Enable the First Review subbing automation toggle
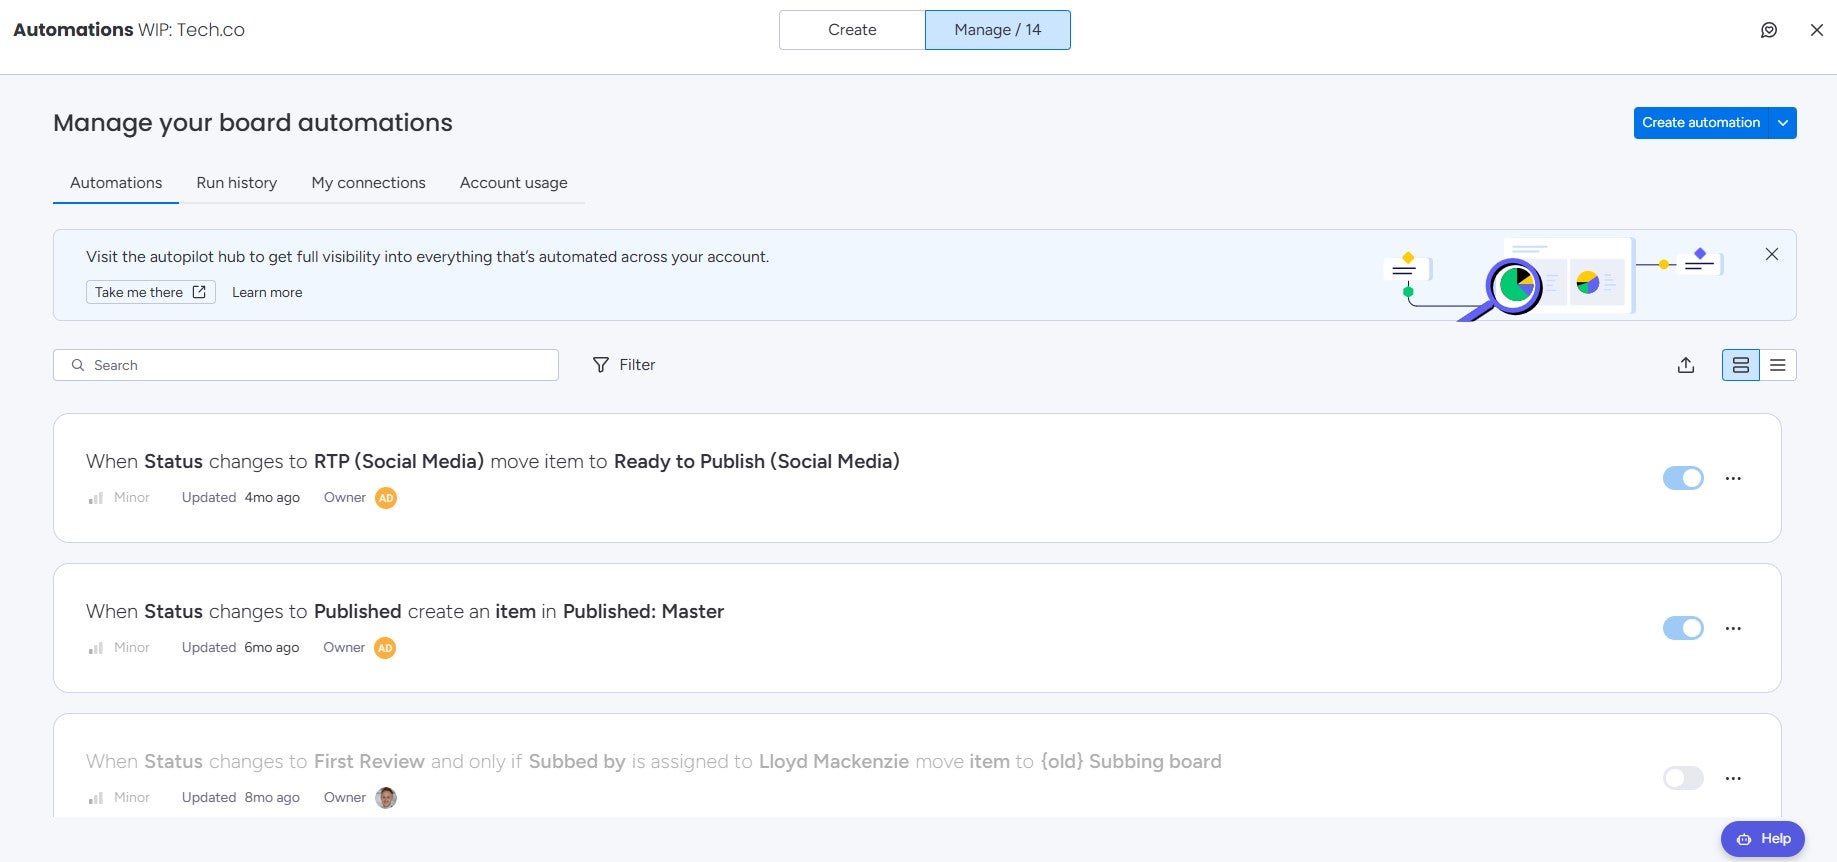Viewport: 1837px width, 862px height. (1682, 778)
